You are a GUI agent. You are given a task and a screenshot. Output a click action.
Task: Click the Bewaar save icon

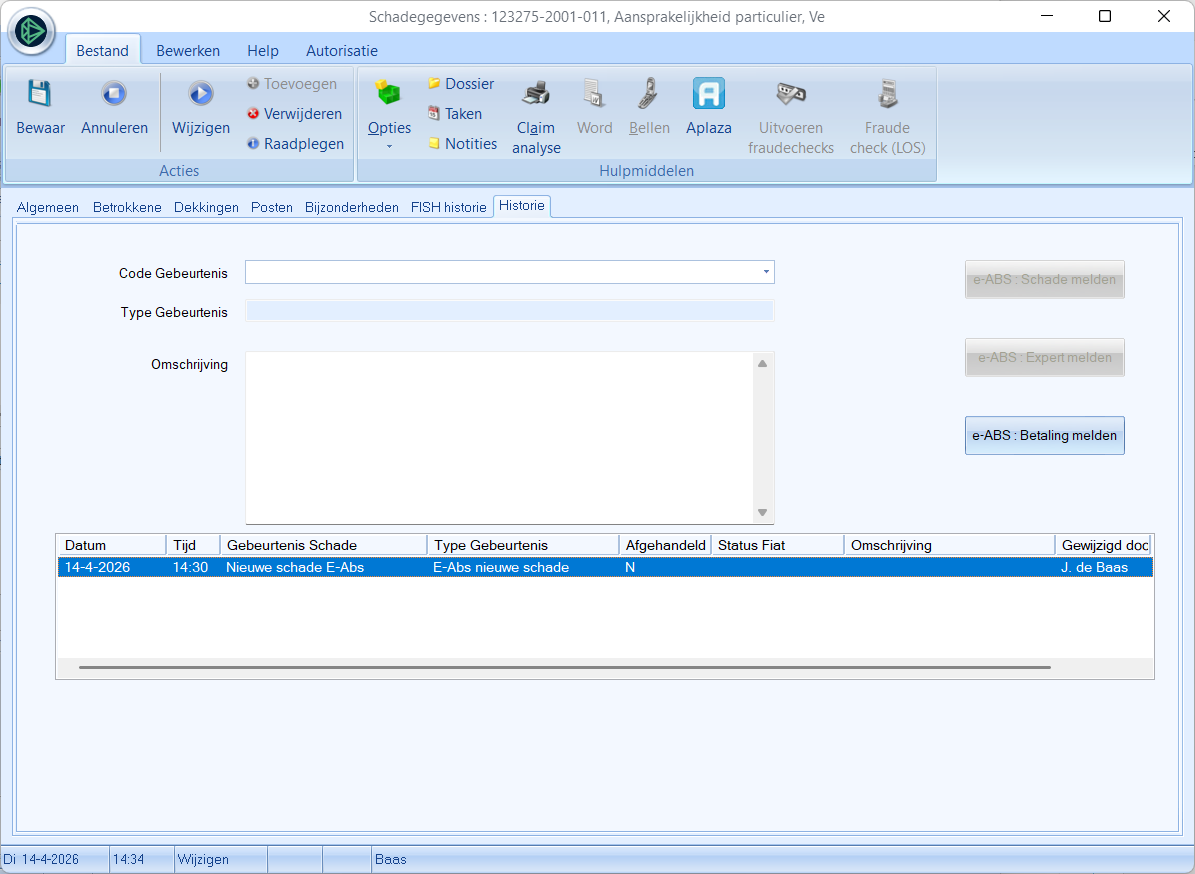(x=40, y=94)
